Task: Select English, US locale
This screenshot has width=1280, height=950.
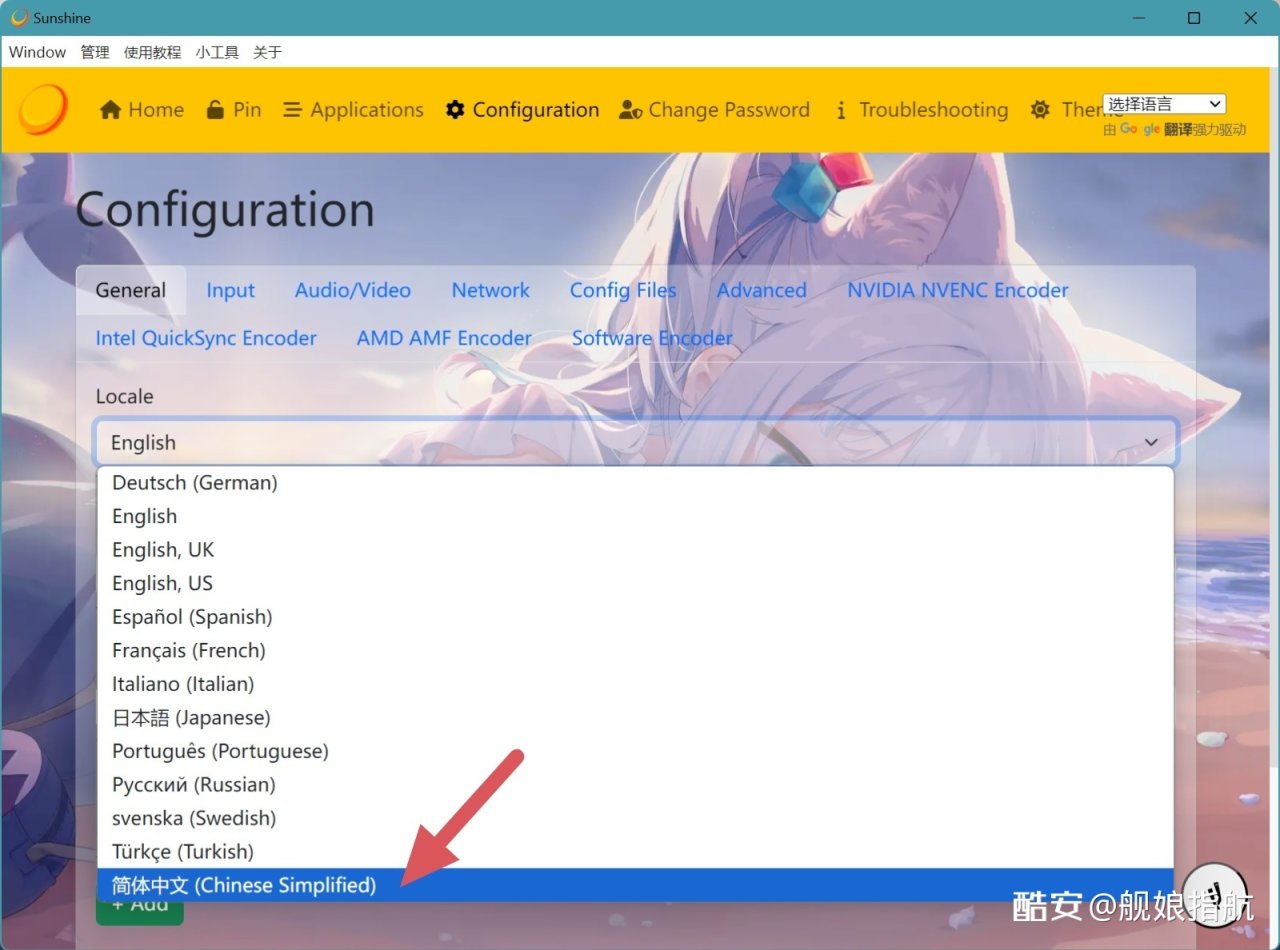Action: (x=635, y=584)
